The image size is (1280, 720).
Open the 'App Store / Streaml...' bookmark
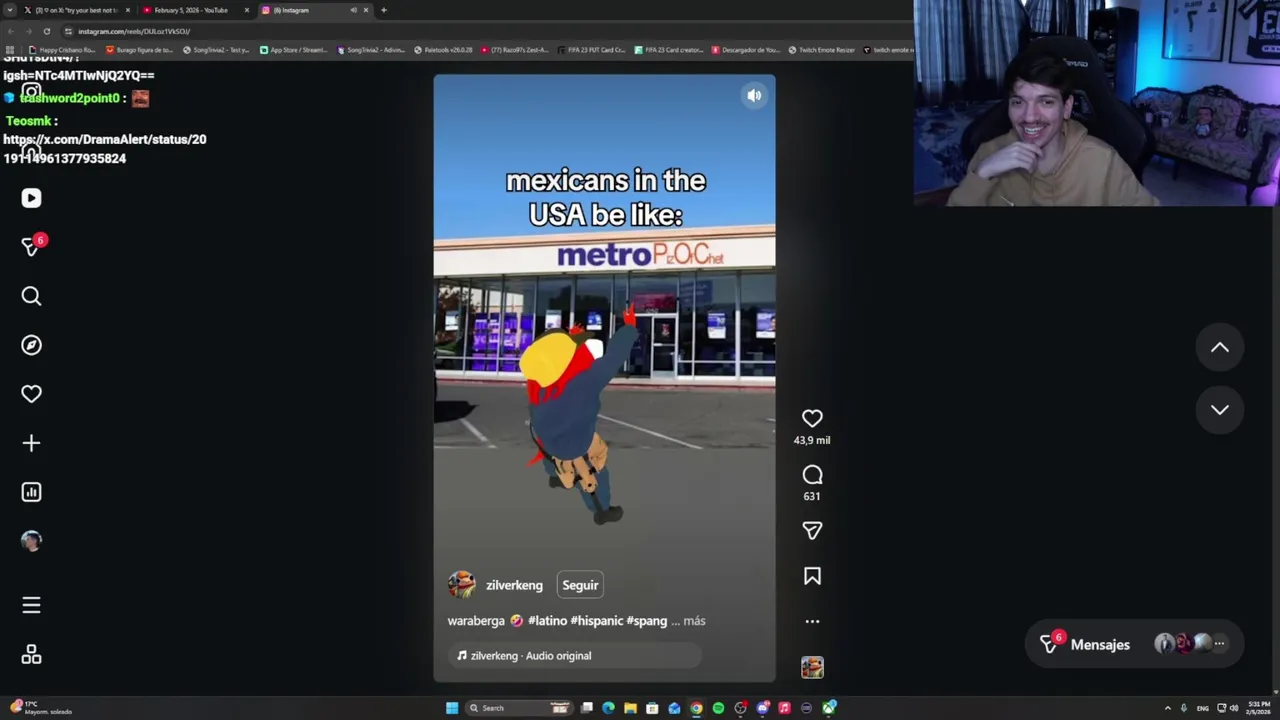[x=294, y=50]
